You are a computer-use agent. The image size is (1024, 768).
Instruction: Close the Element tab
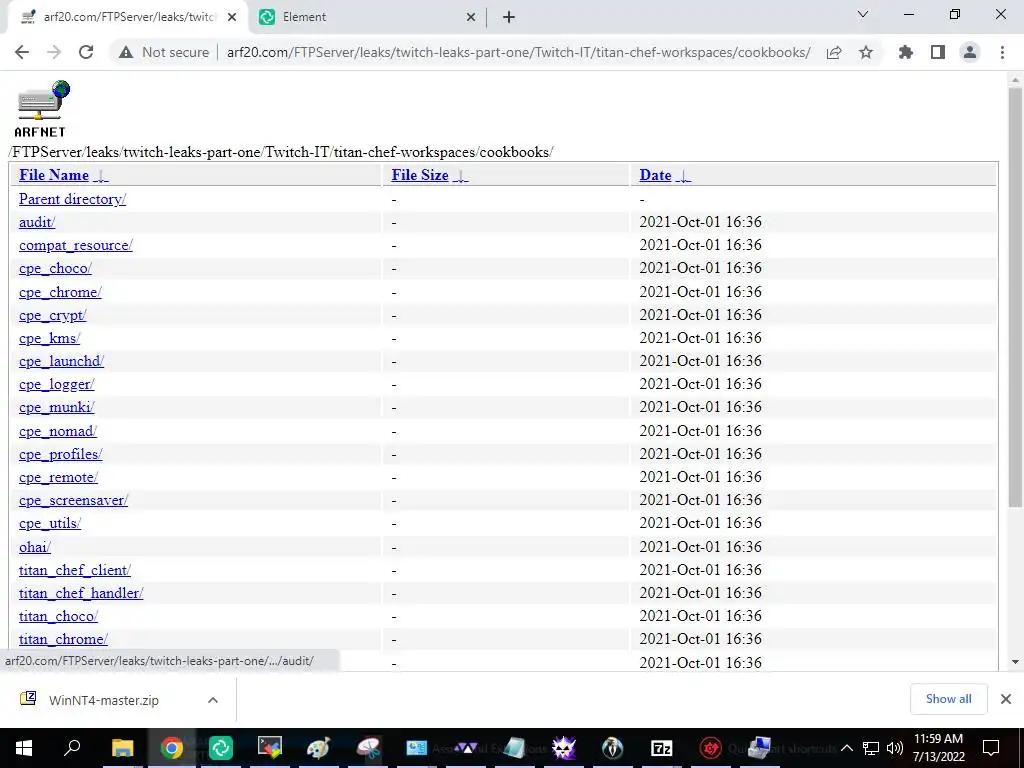click(x=471, y=18)
